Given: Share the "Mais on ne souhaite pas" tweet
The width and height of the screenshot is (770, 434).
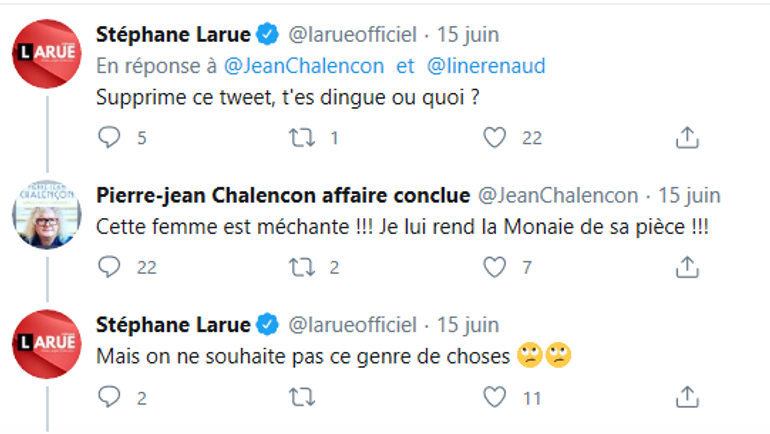Looking at the screenshot, I should coord(687,398).
